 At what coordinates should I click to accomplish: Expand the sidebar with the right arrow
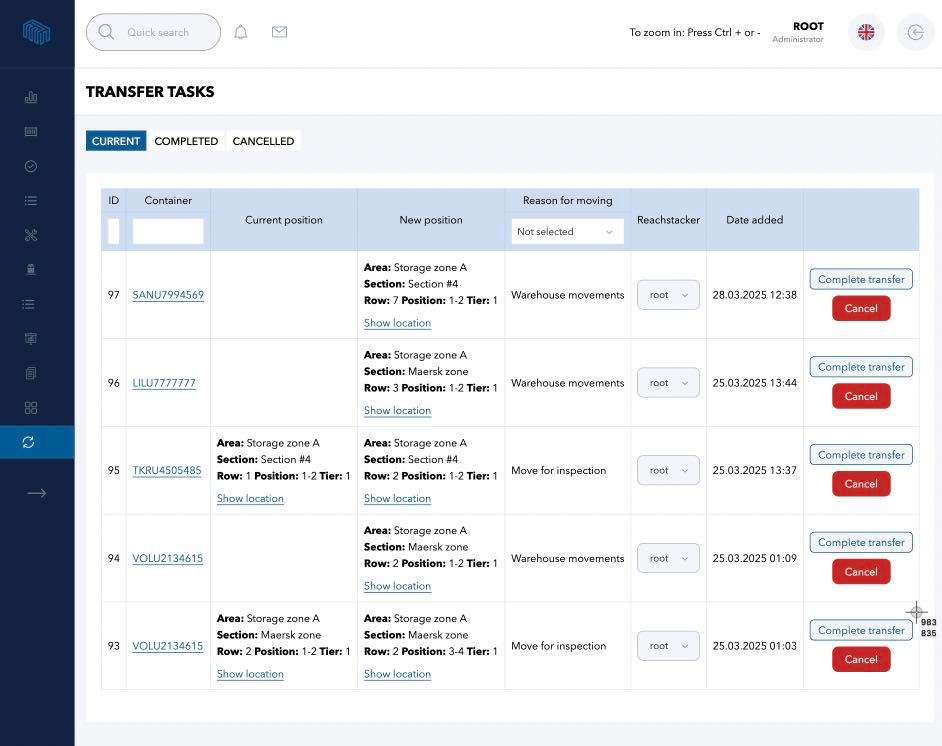37,493
